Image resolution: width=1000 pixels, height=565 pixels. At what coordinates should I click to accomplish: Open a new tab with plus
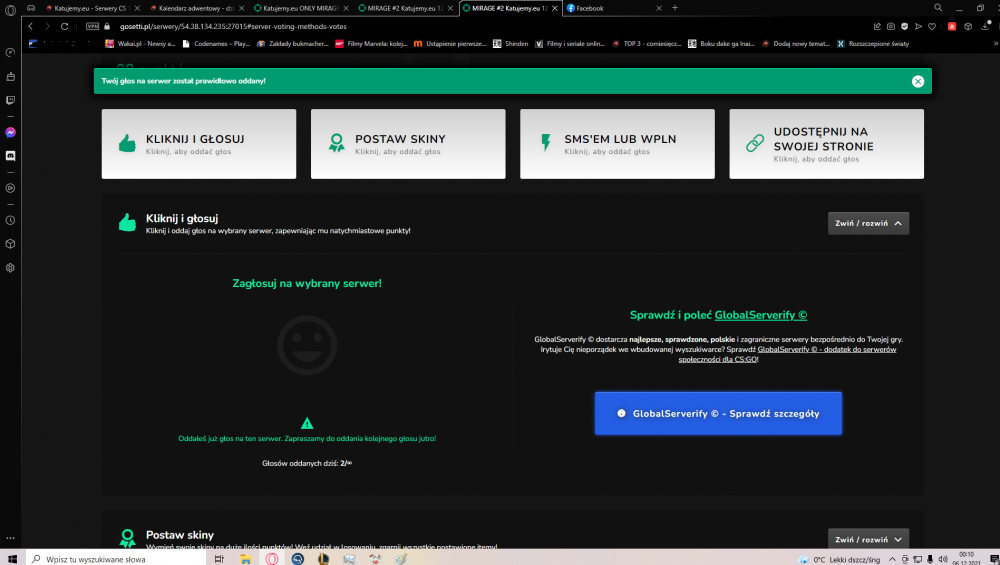tap(675, 8)
